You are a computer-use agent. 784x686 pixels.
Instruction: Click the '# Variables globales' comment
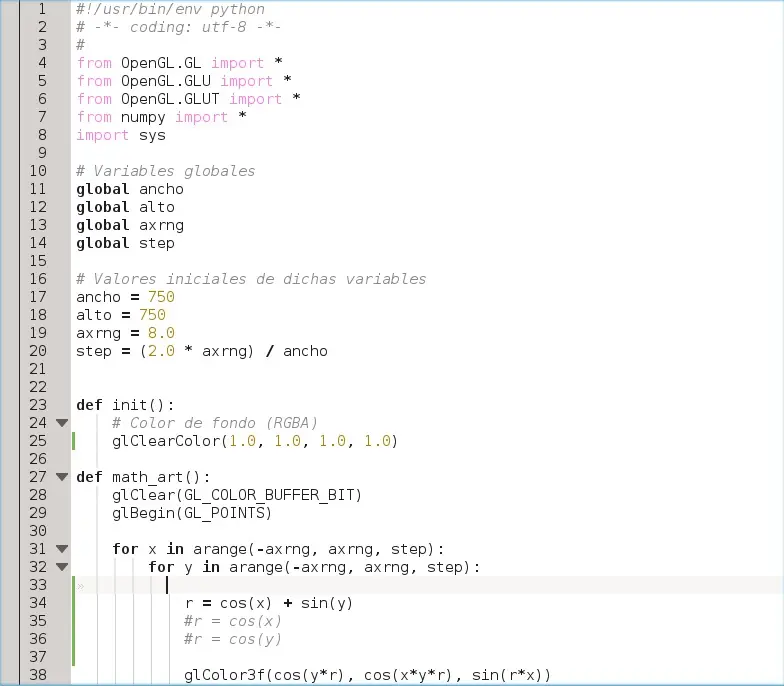166,171
